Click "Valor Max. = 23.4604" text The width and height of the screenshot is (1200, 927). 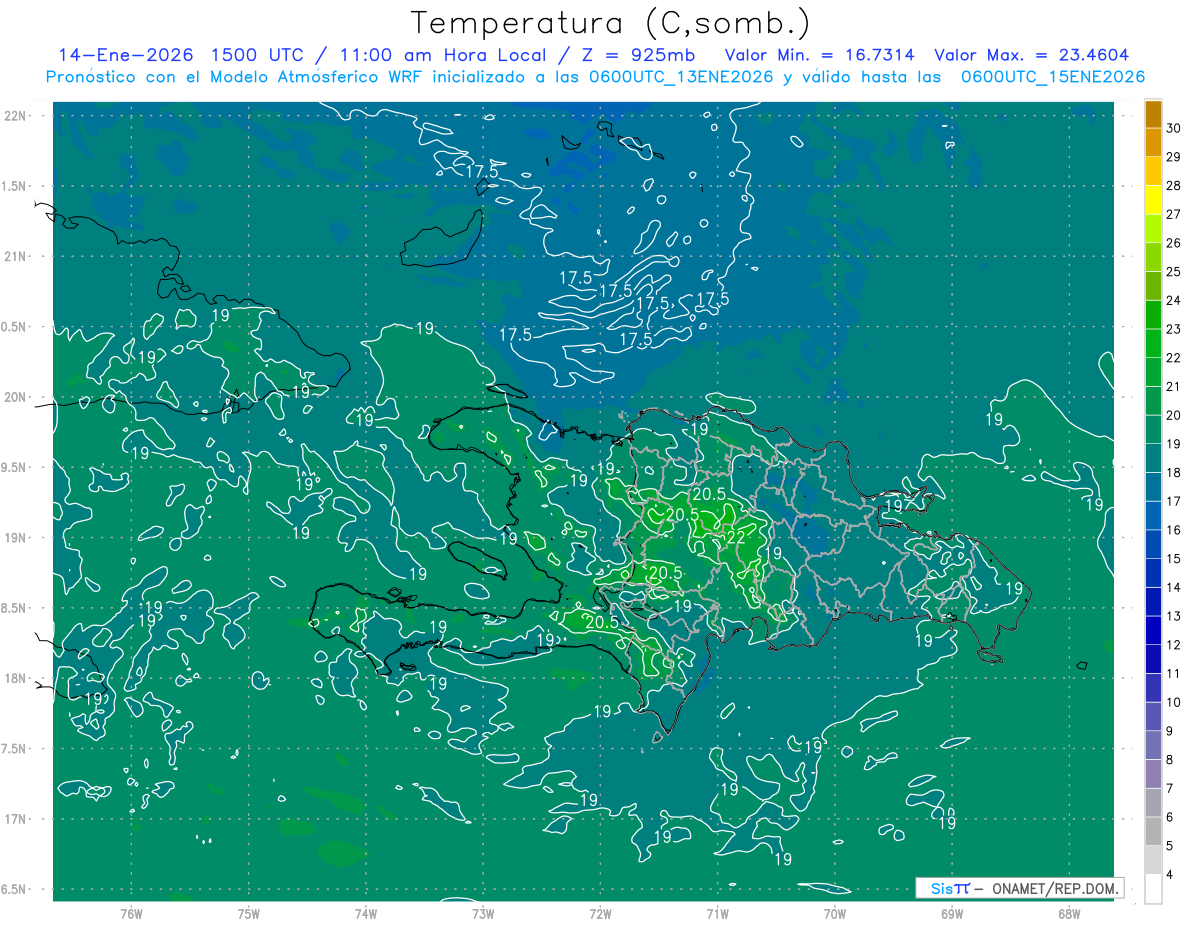pyautogui.click(x=1031, y=55)
